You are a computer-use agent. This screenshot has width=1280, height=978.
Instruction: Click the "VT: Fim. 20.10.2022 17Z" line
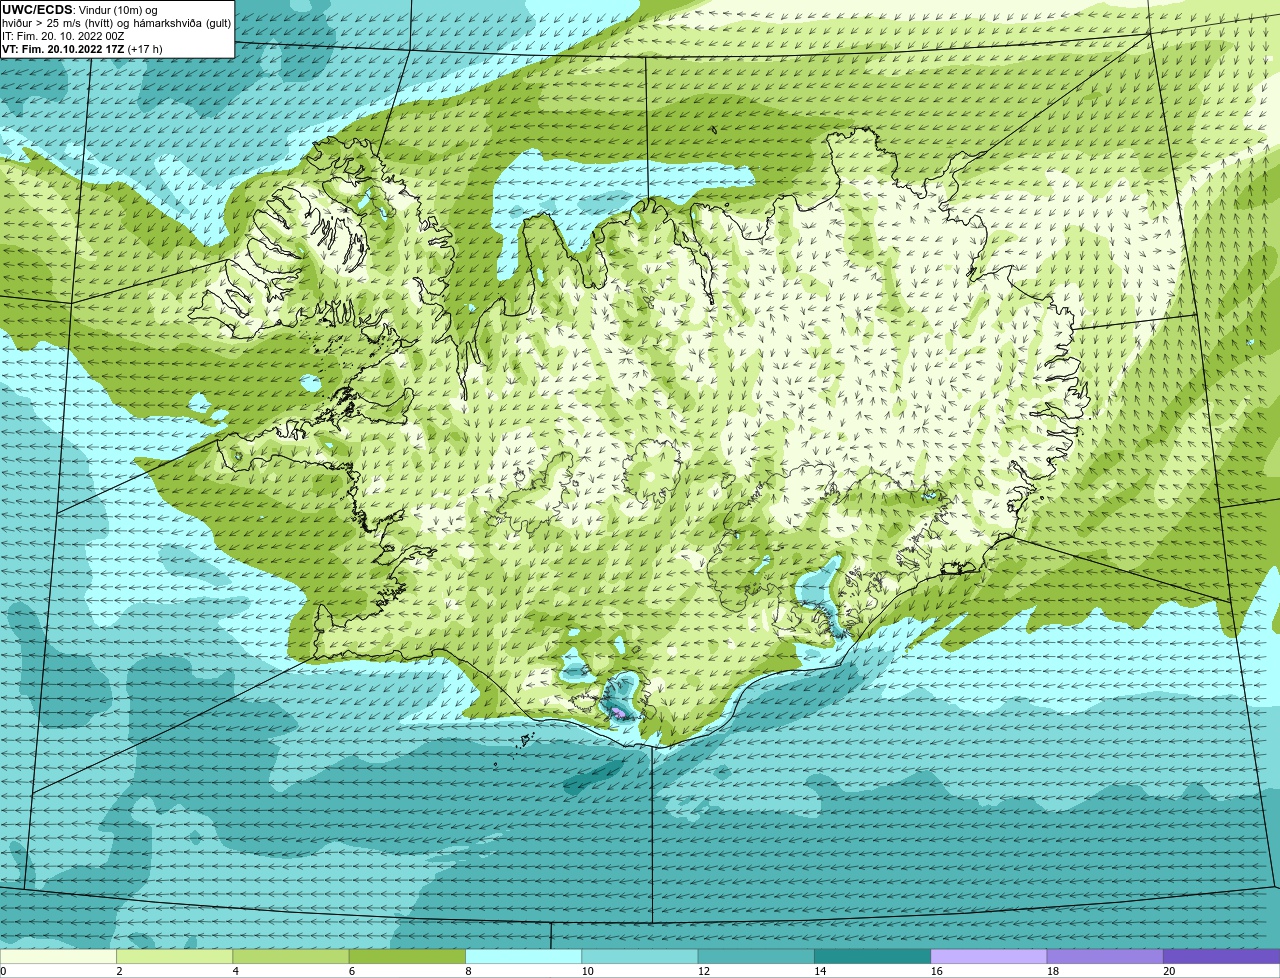click(x=63, y=48)
